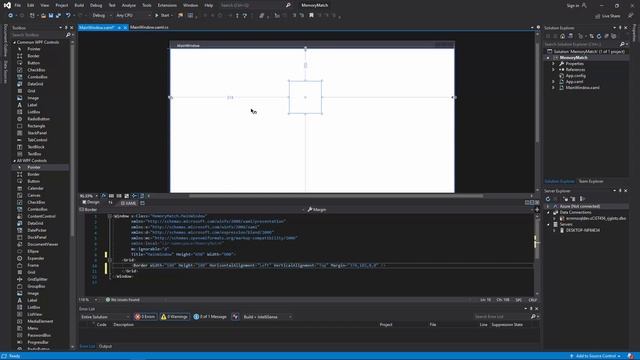Click Add to Source Control button
The width and height of the screenshot is (640, 360).
pyautogui.click(x=596, y=356)
